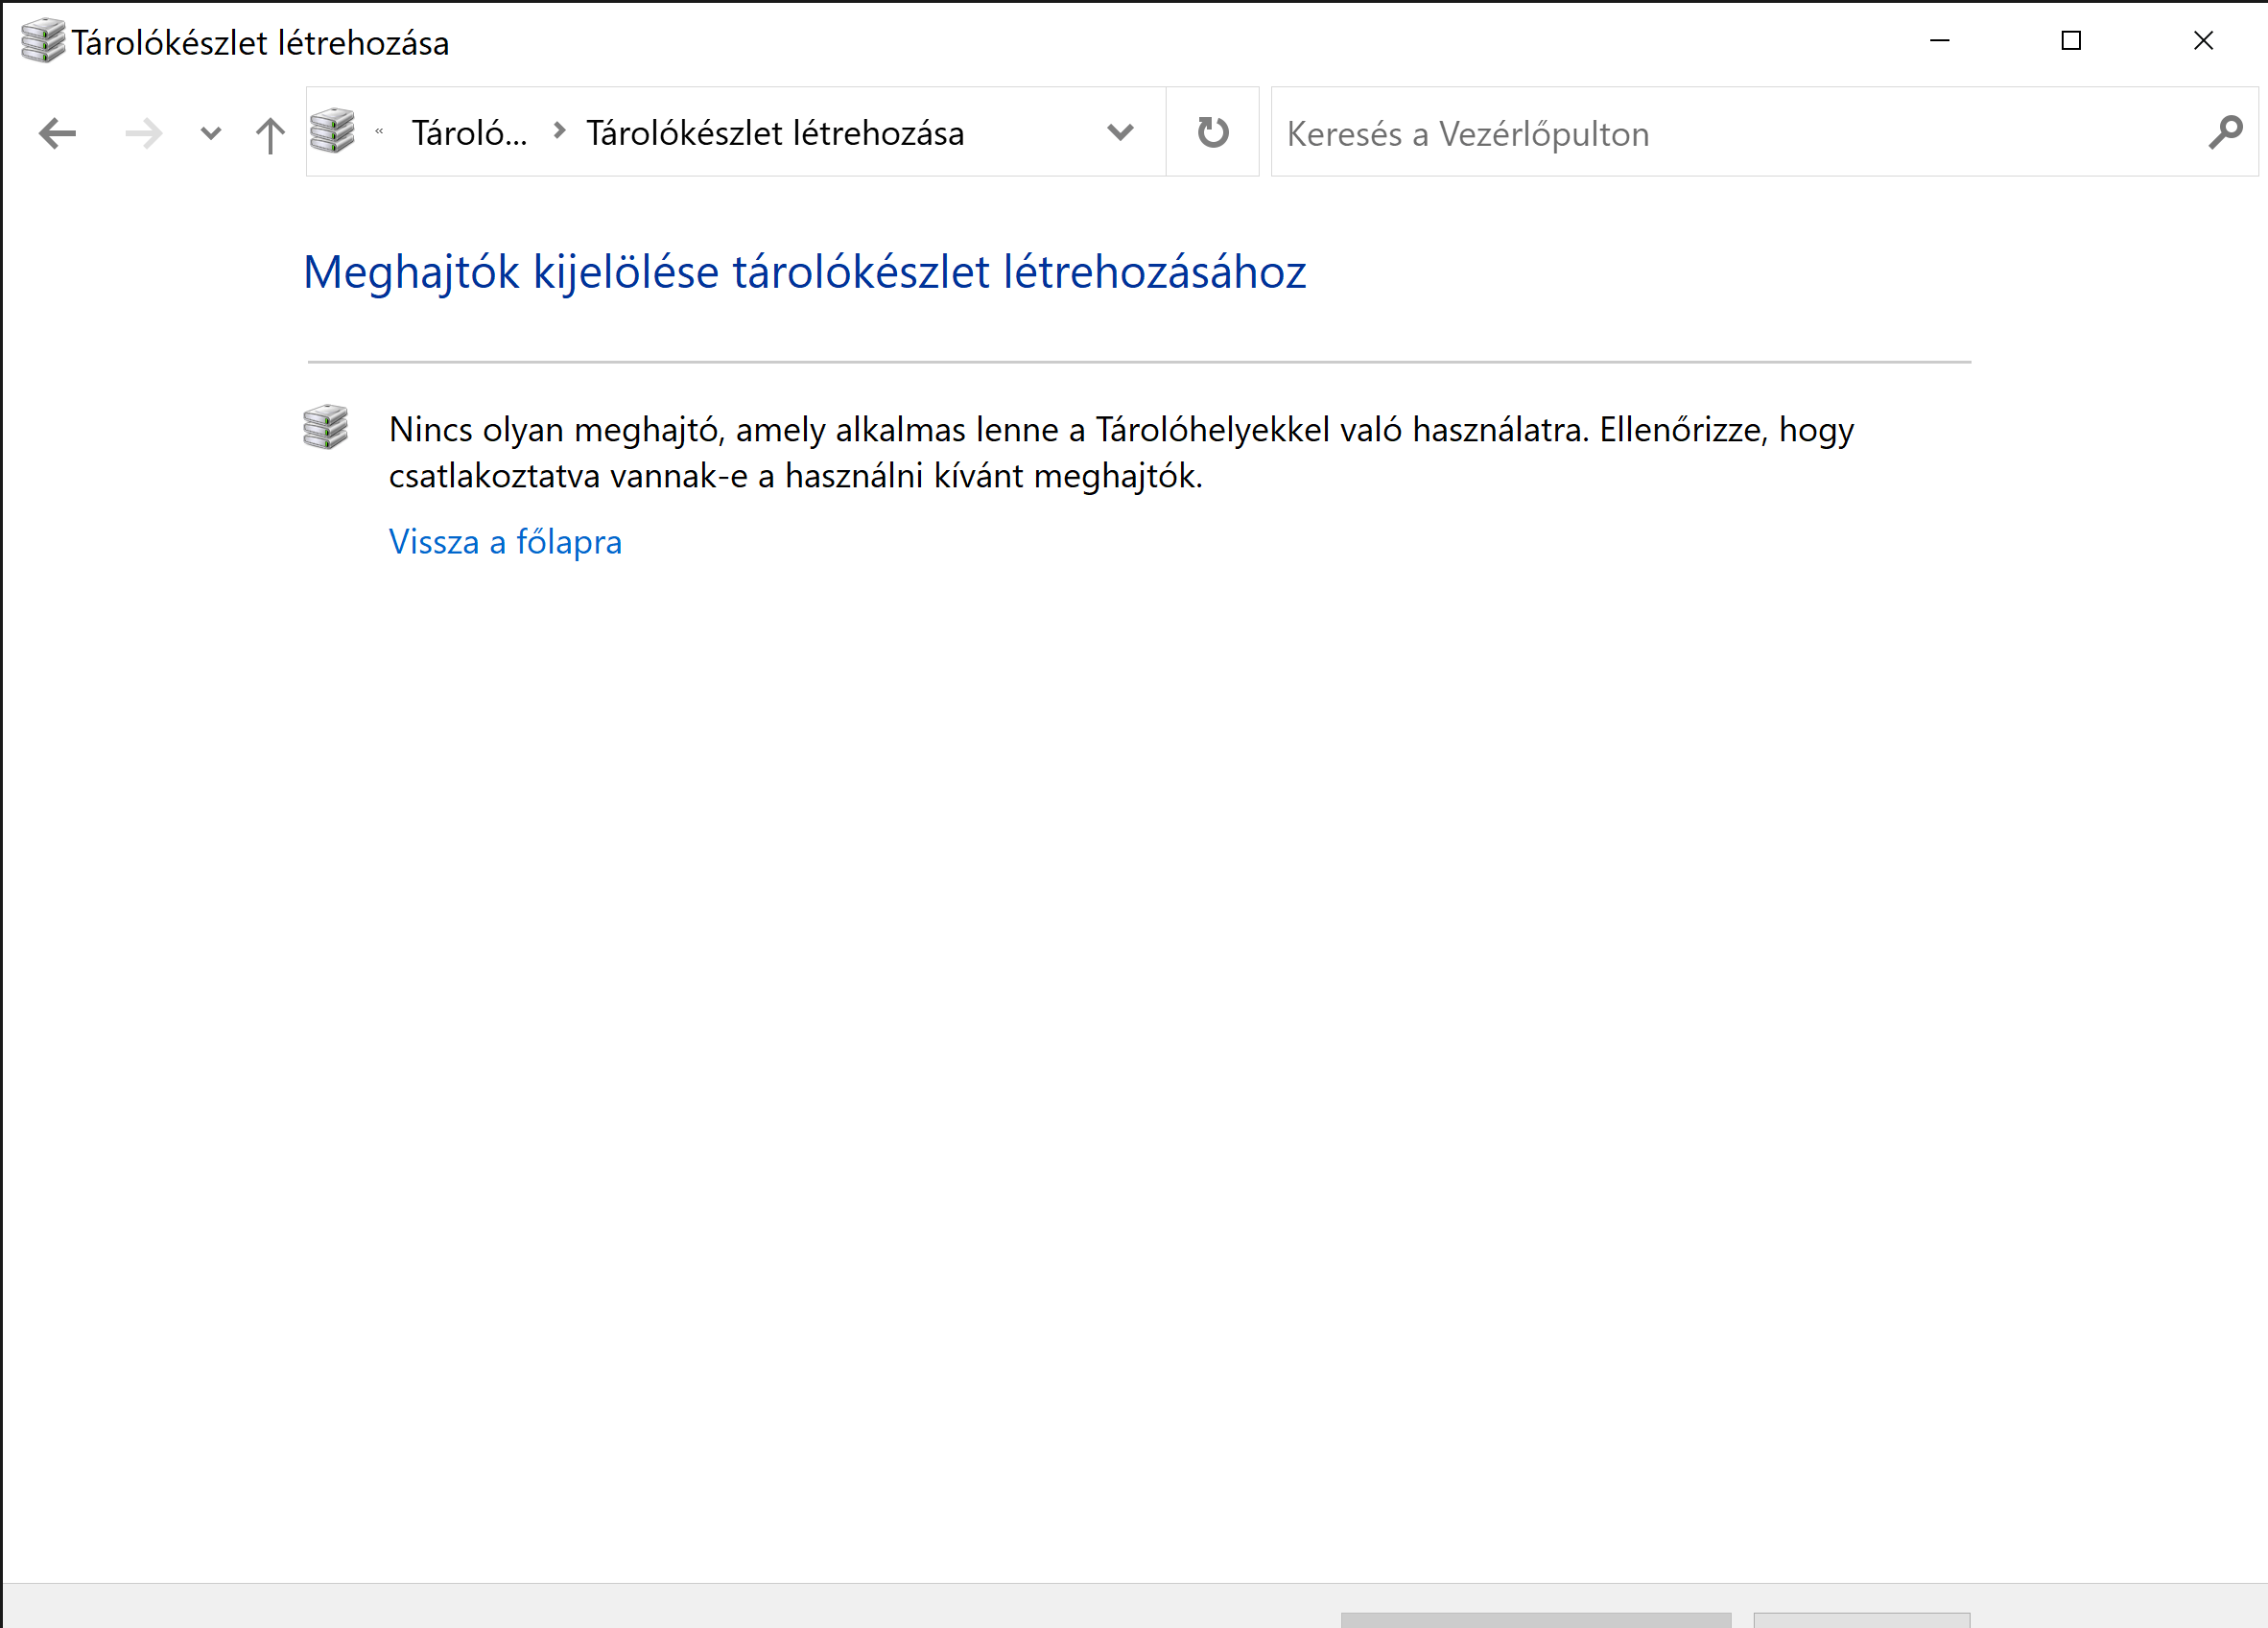Screen dimensions: 2268x1628
Task: Go back with the left arrow
Action: coord(57,133)
